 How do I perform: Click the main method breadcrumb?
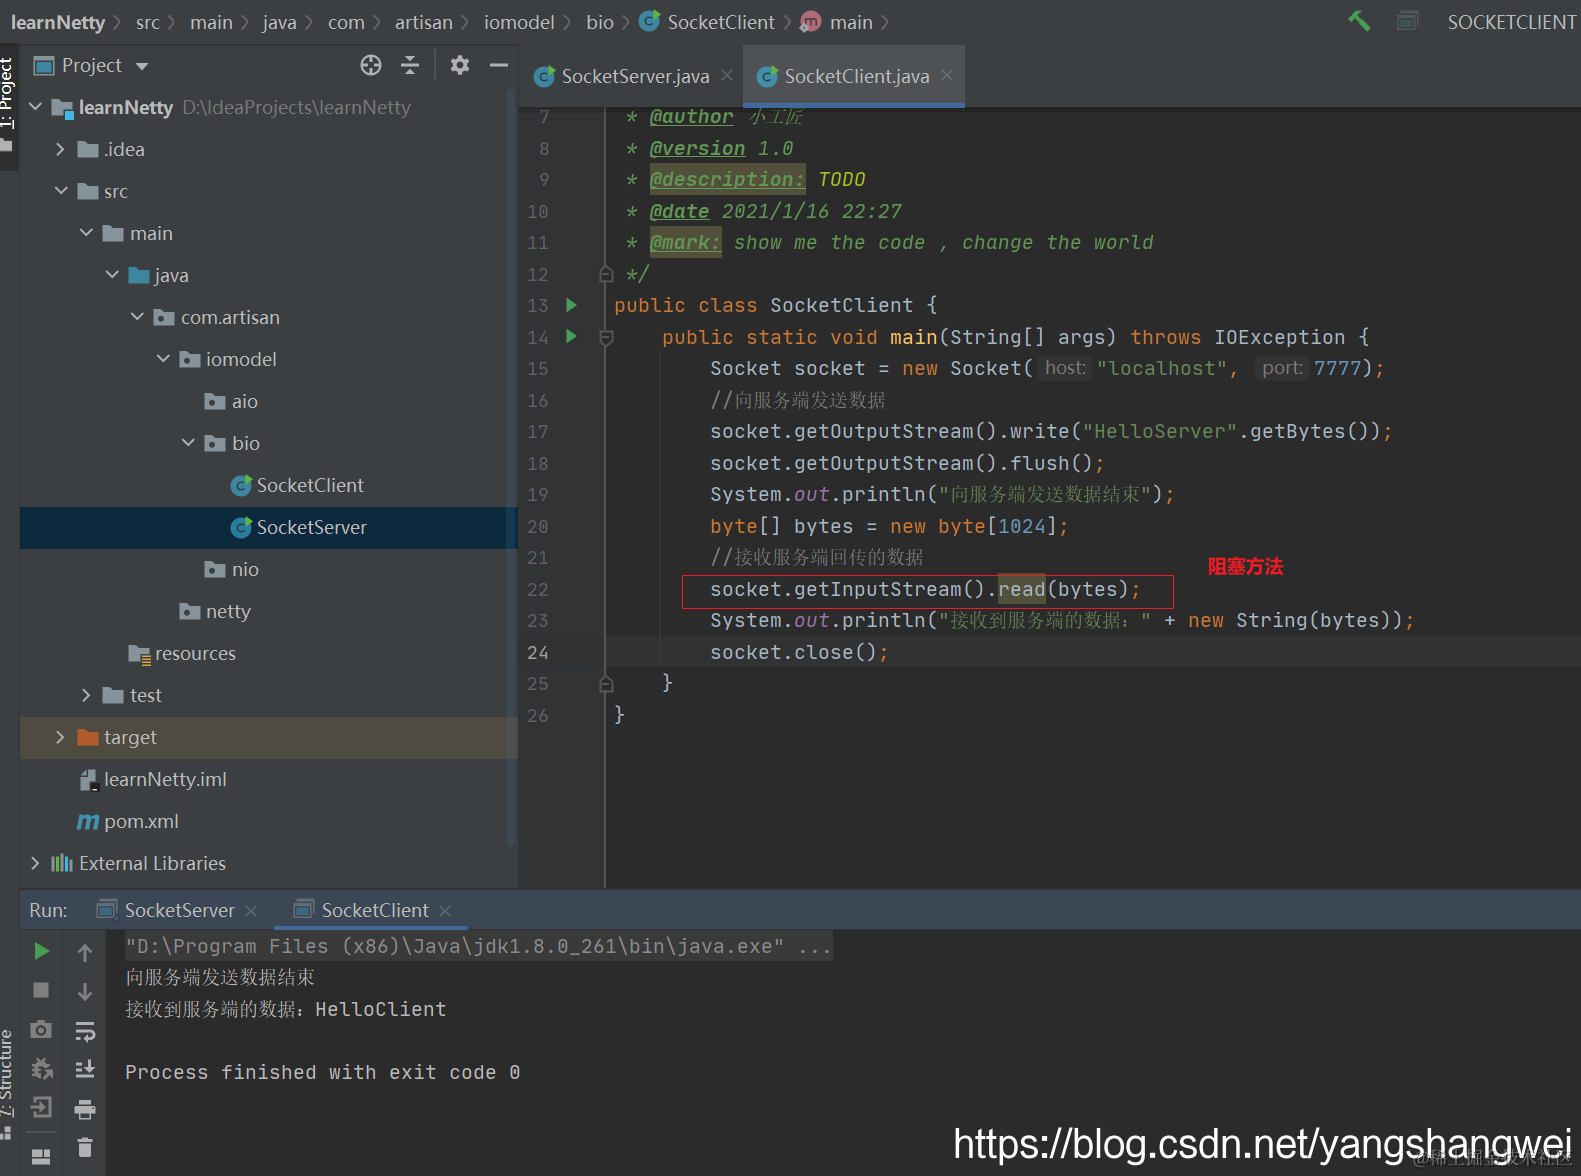pyautogui.click(x=837, y=22)
